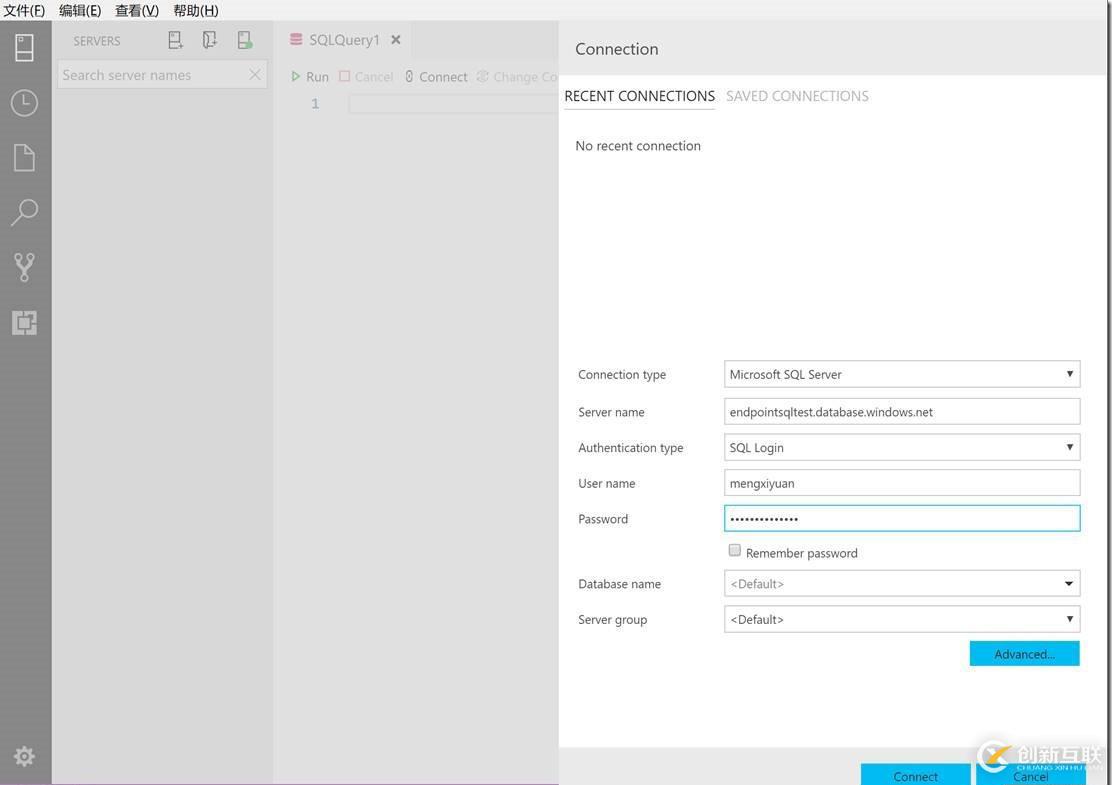Screen dimensions: 1112x785
Task: Toggle the Remember password checkbox
Action: (735, 550)
